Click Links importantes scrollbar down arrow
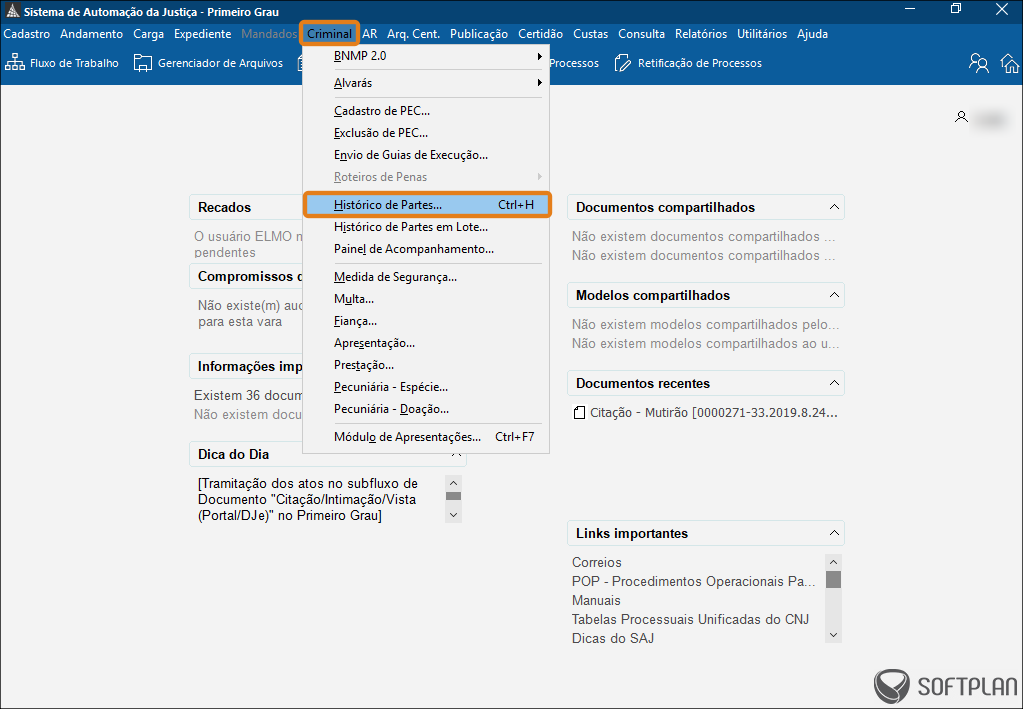Image resolution: width=1023 pixels, height=709 pixels. (x=833, y=635)
